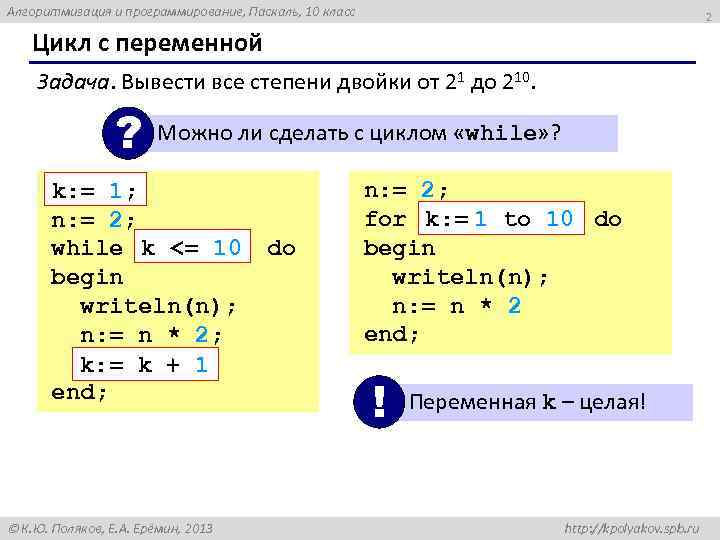Click the text 'Можно ли сделать с циклом while?'
This screenshot has height=540, width=720.
pyautogui.click(x=359, y=133)
